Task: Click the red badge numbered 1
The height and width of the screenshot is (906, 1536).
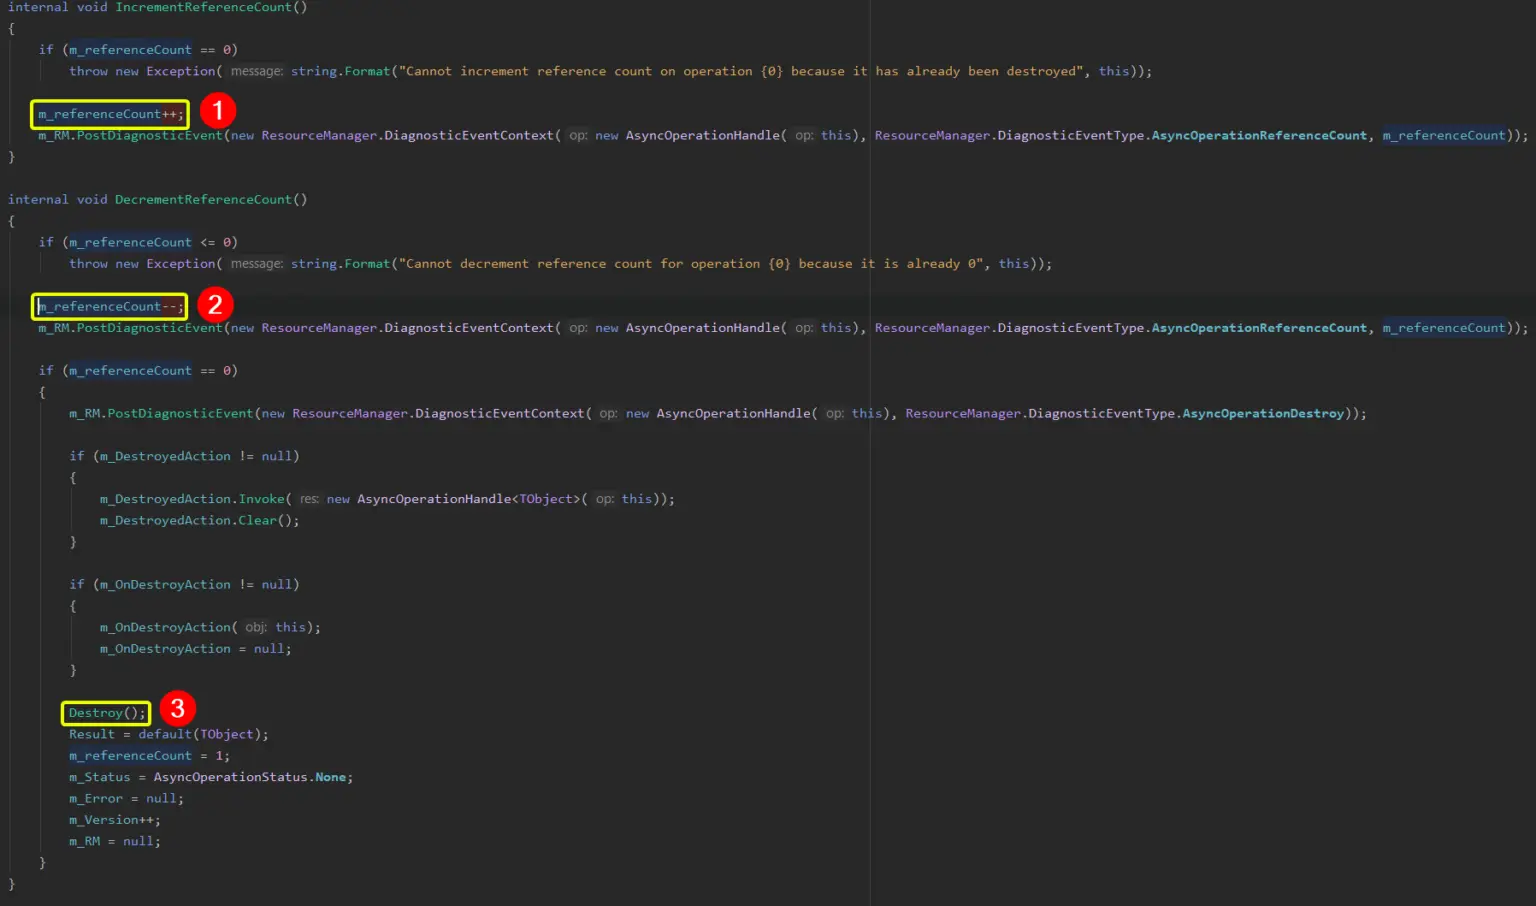Action: (x=218, y=112)
